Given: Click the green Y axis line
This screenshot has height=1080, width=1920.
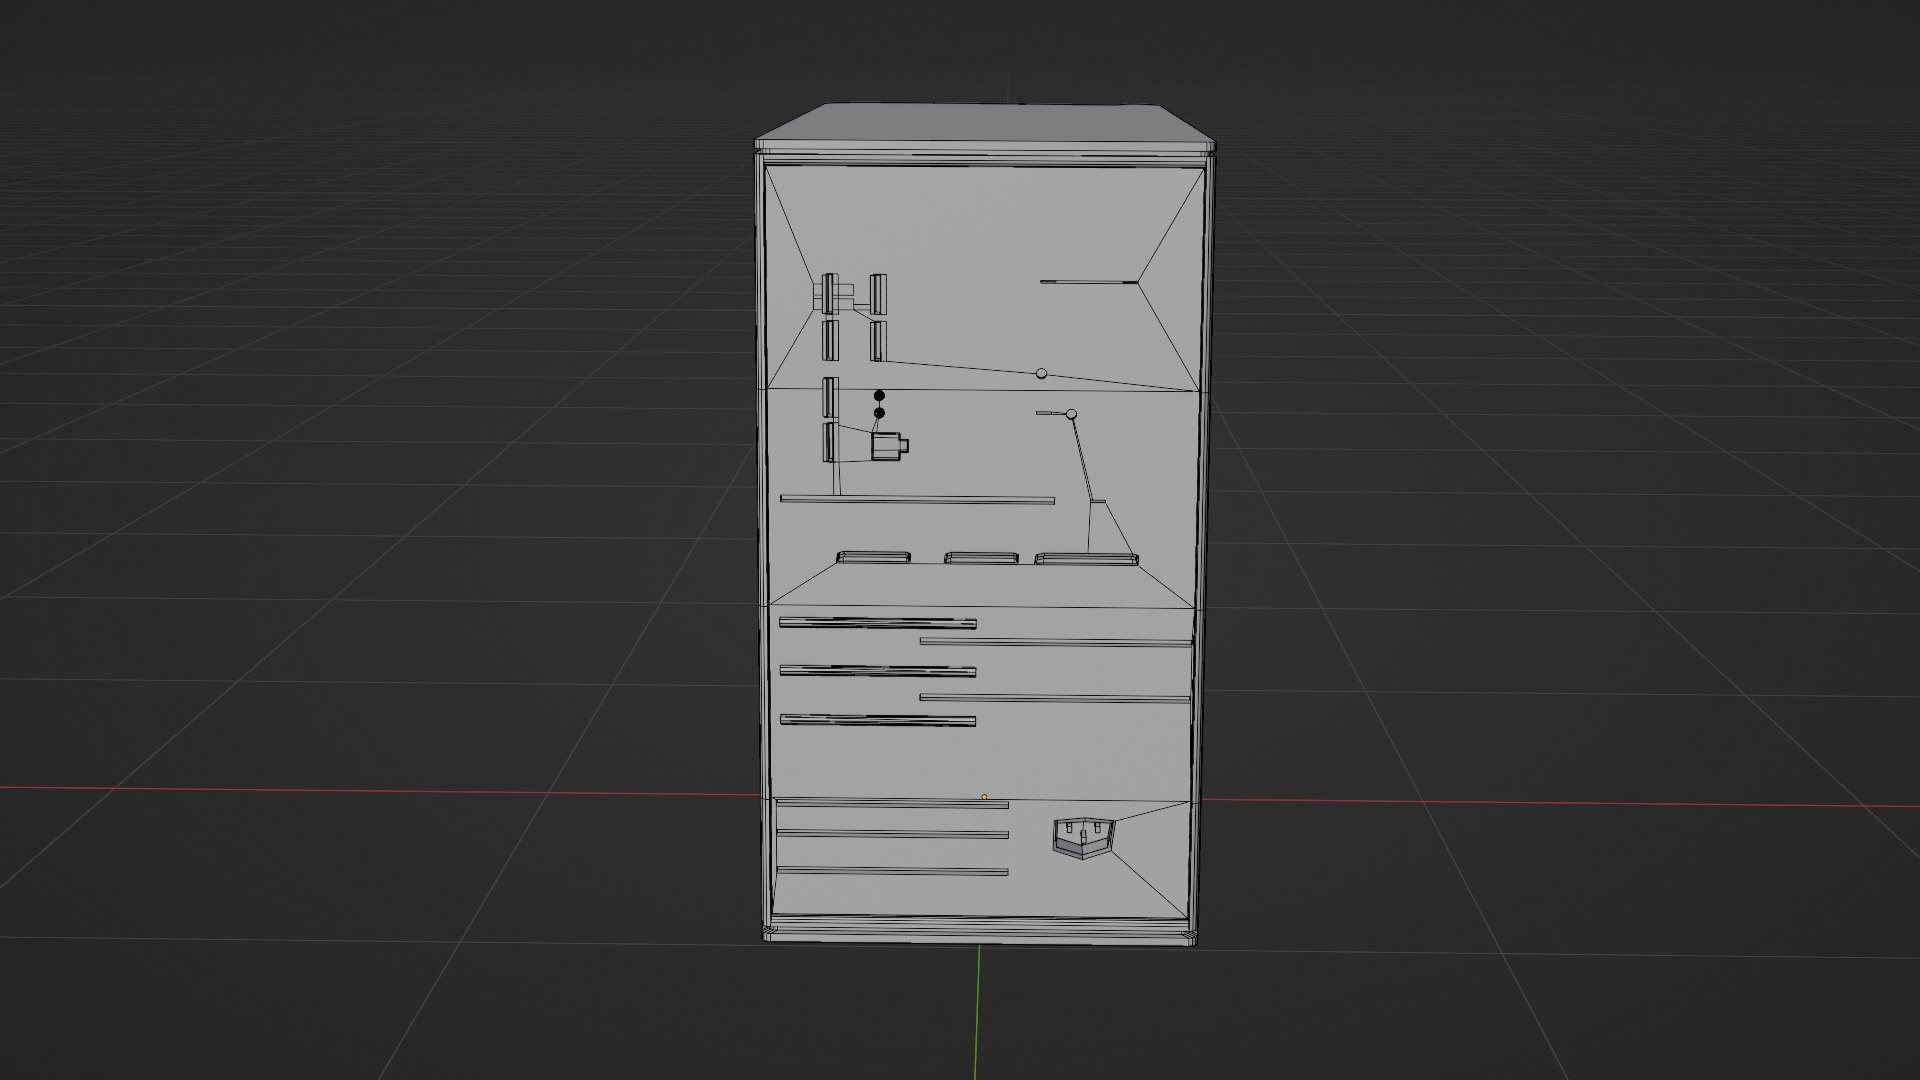Looking at the screenshot, I should (x=976, y=1010).
